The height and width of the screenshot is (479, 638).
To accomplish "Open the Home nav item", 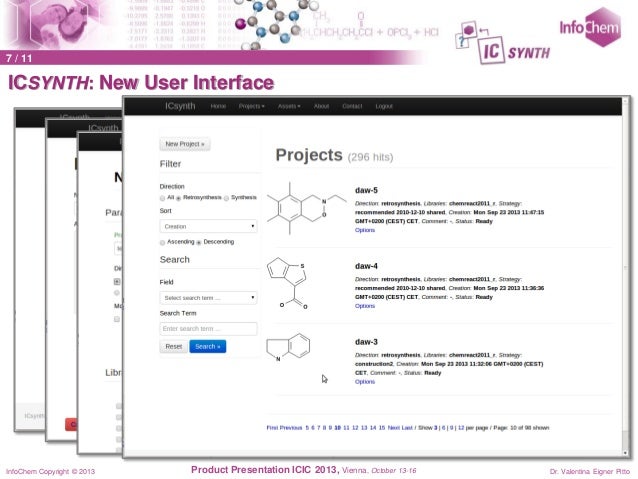I will pos(218,106).
